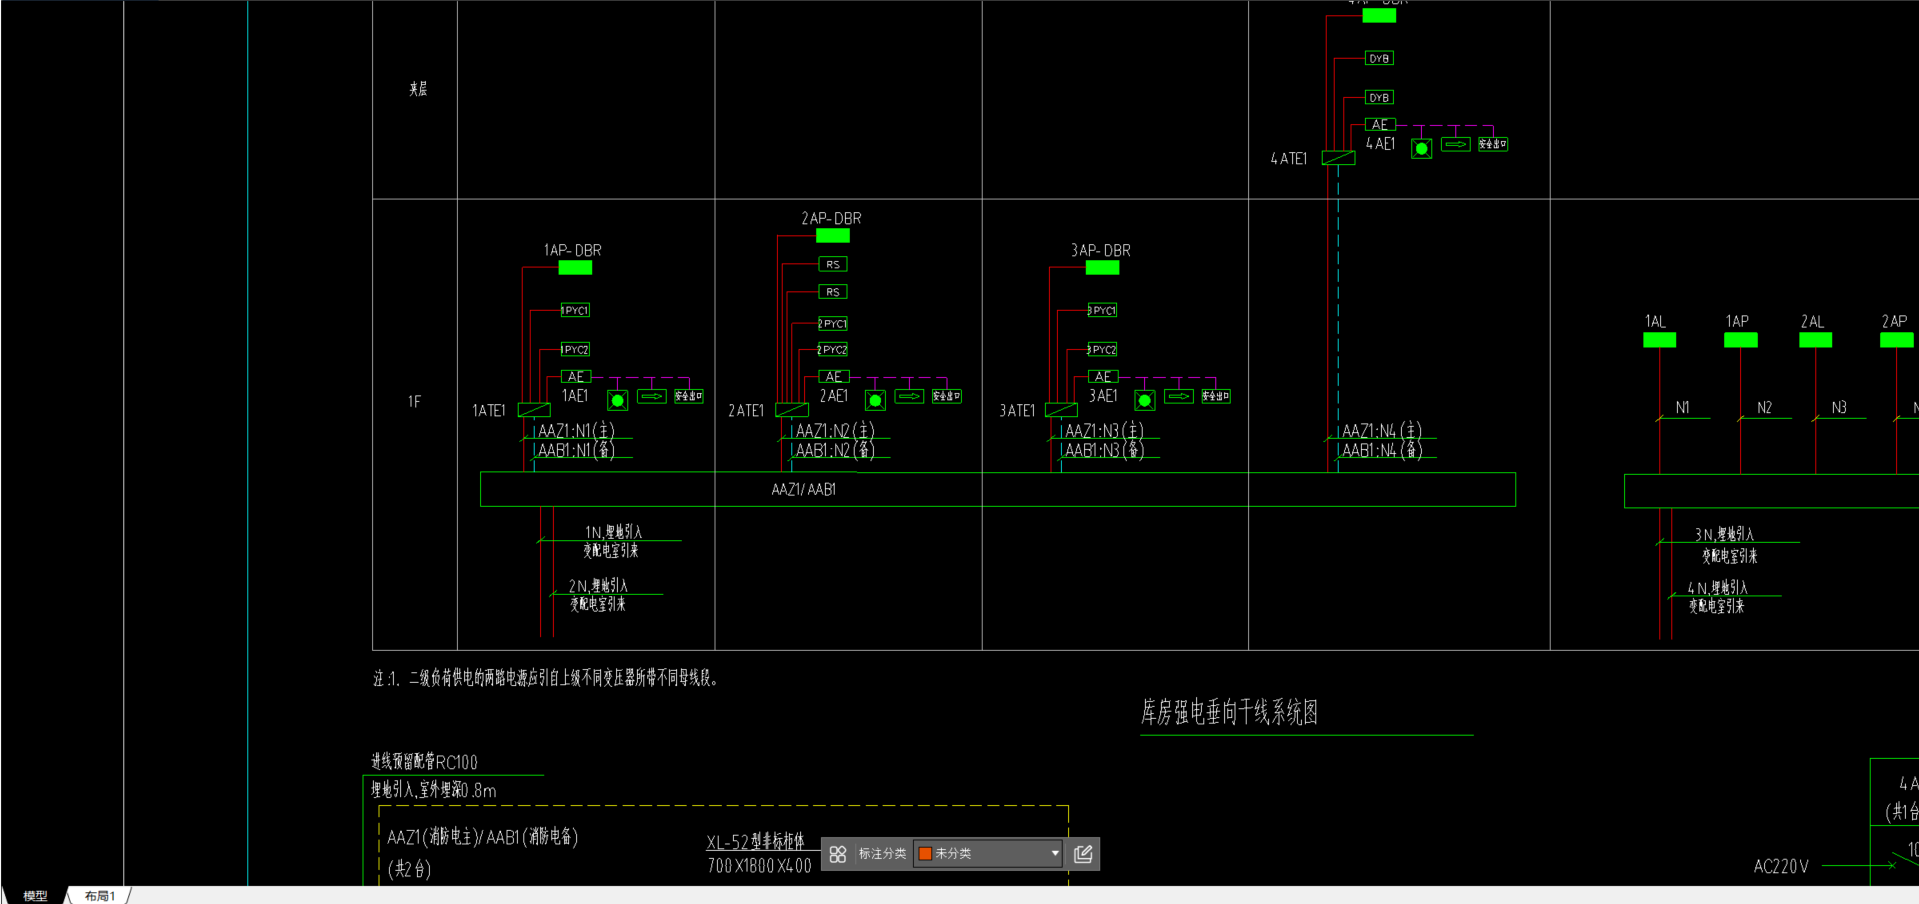Select the AAZ1/AAB1 busbar label
1919x904 pixels.
[804, 490]
